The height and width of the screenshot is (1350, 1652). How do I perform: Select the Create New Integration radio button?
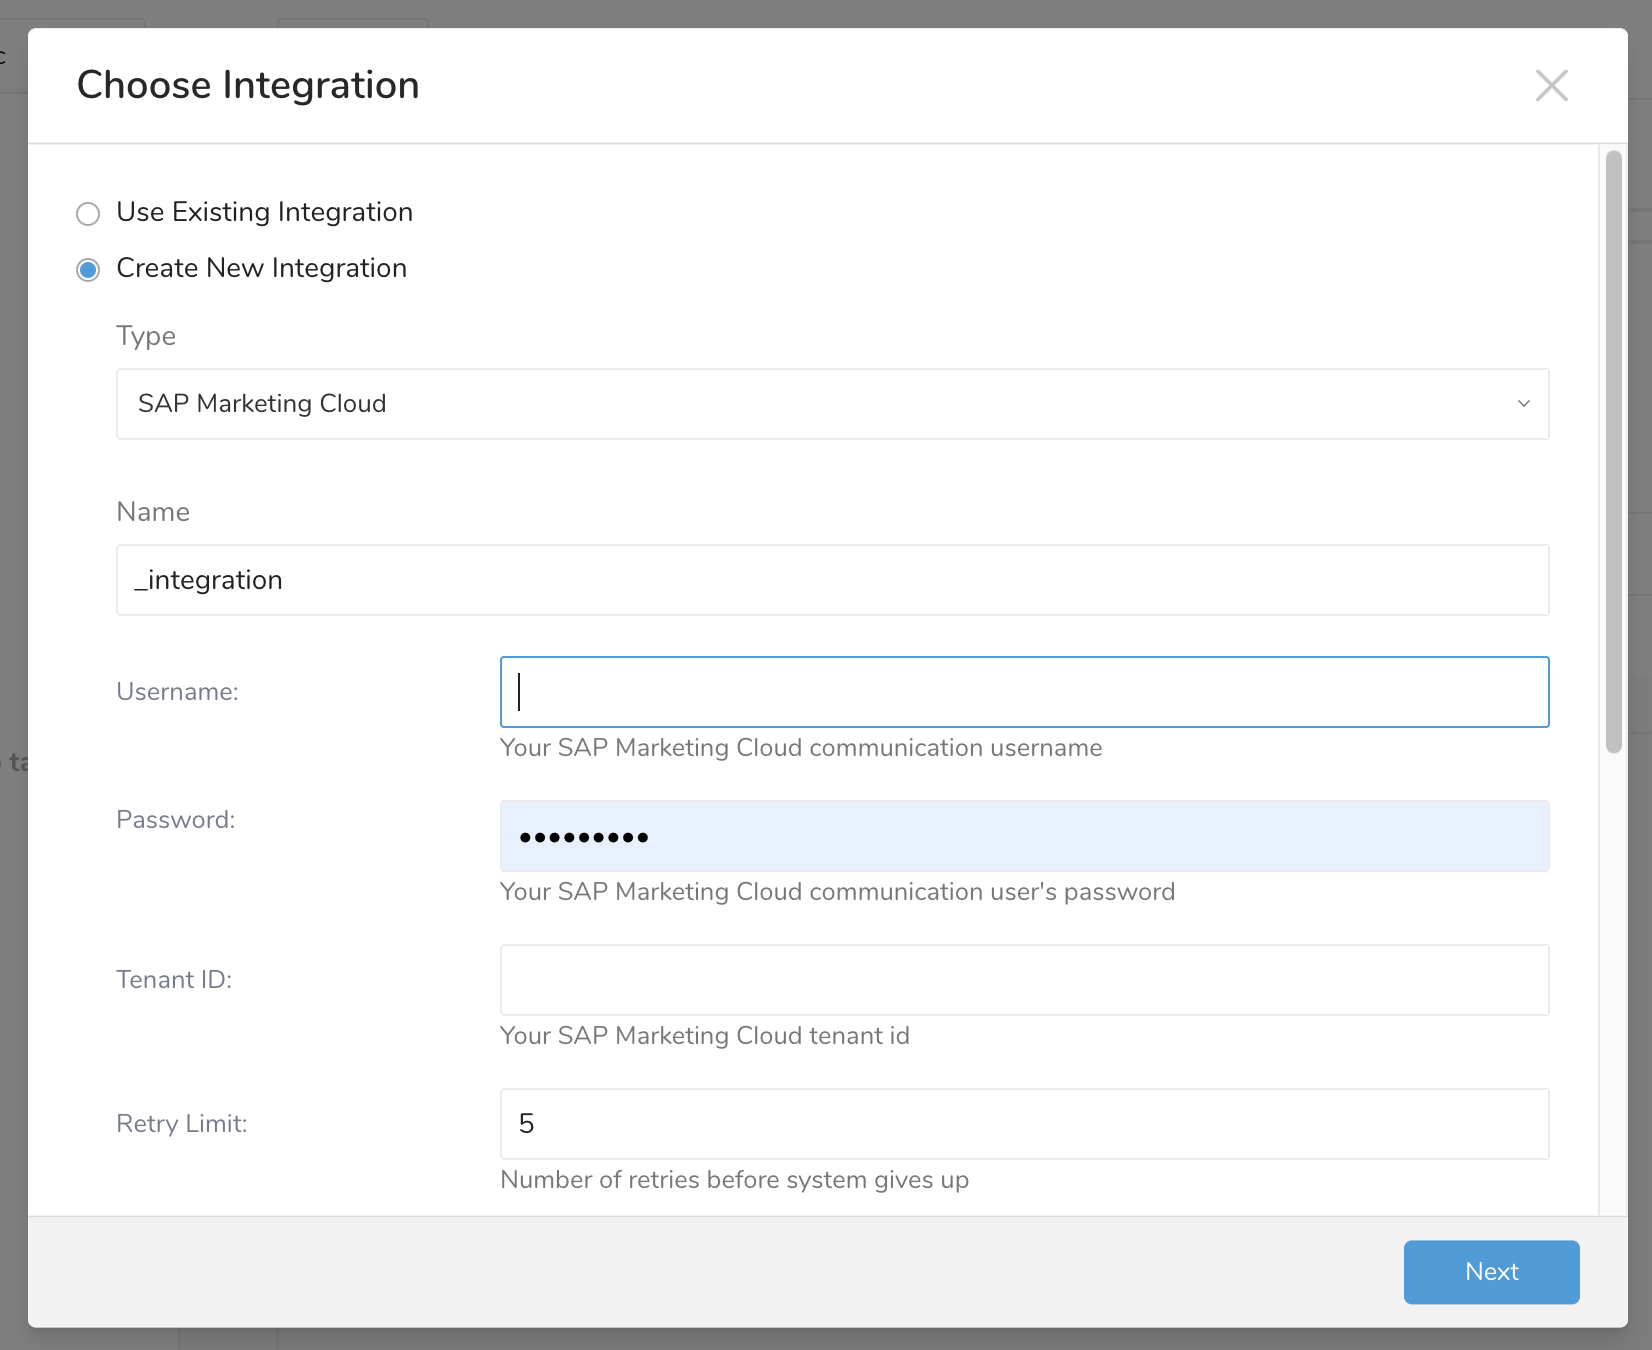(x=89, y=270)
